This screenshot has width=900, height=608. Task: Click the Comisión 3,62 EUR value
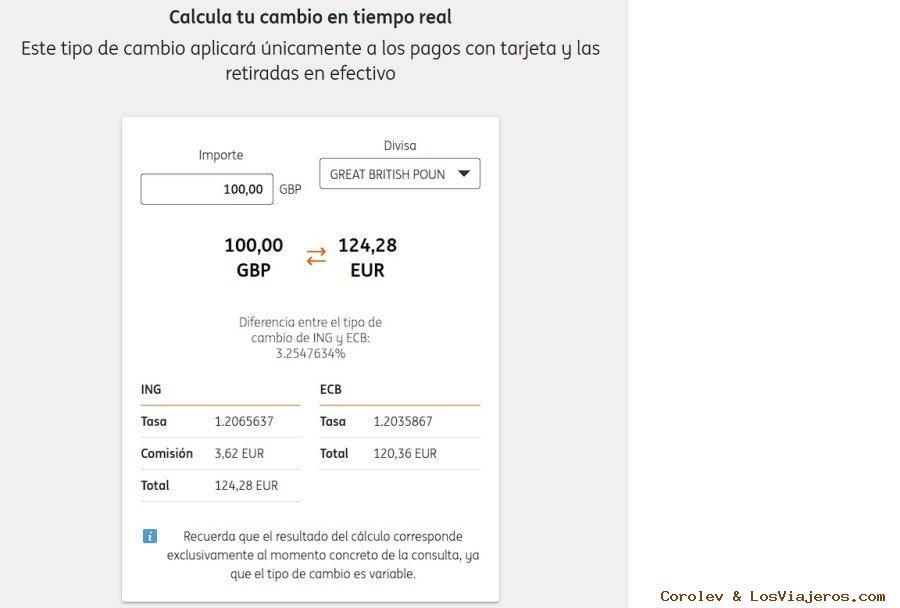click(x=239, y=453)
